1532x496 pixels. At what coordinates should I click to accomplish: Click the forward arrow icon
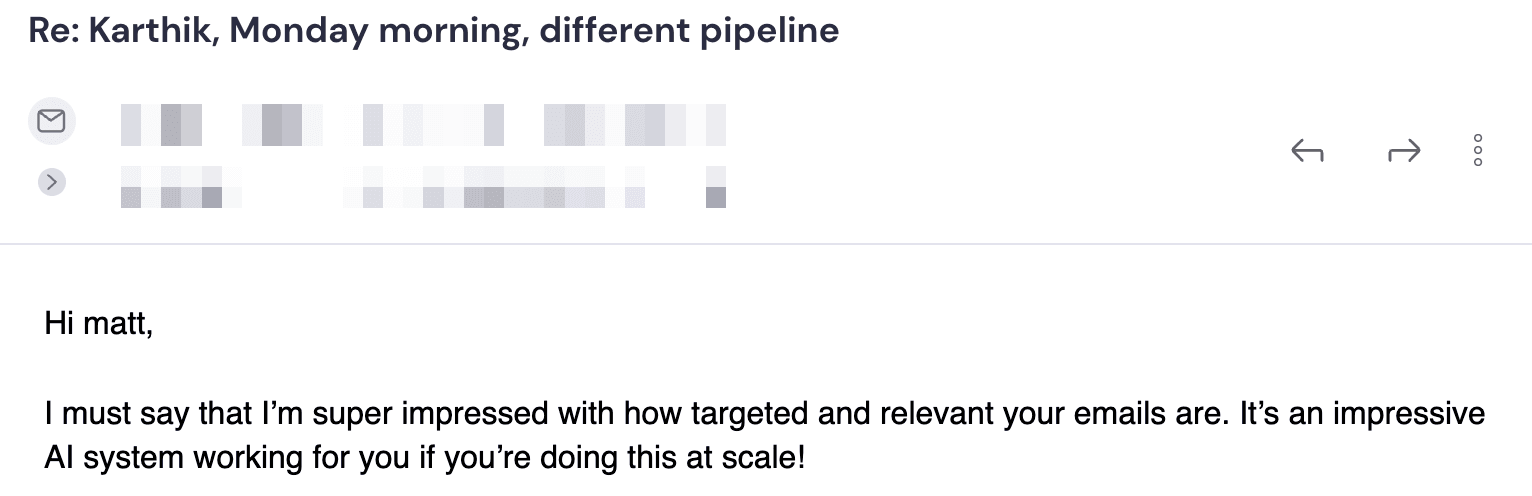tap(1404, 151)
